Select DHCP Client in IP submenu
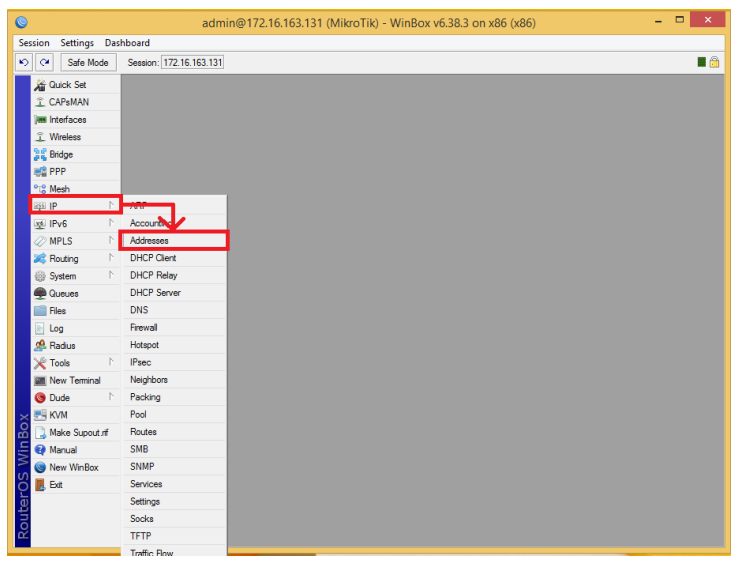Screen dimensions: 739x563 pyautogui.click(x=174, y=258)
